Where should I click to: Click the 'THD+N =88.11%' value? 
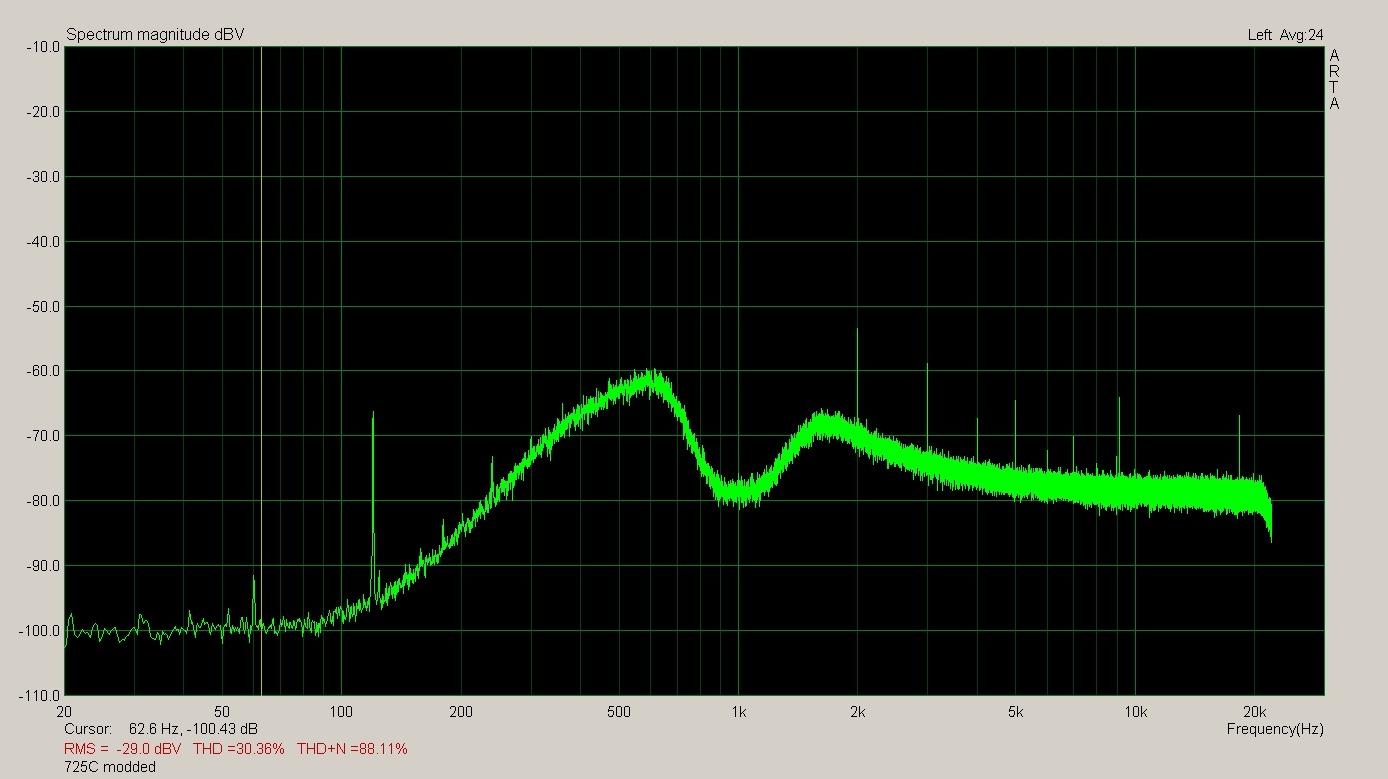pyautogui.click(x=352, y=749)
